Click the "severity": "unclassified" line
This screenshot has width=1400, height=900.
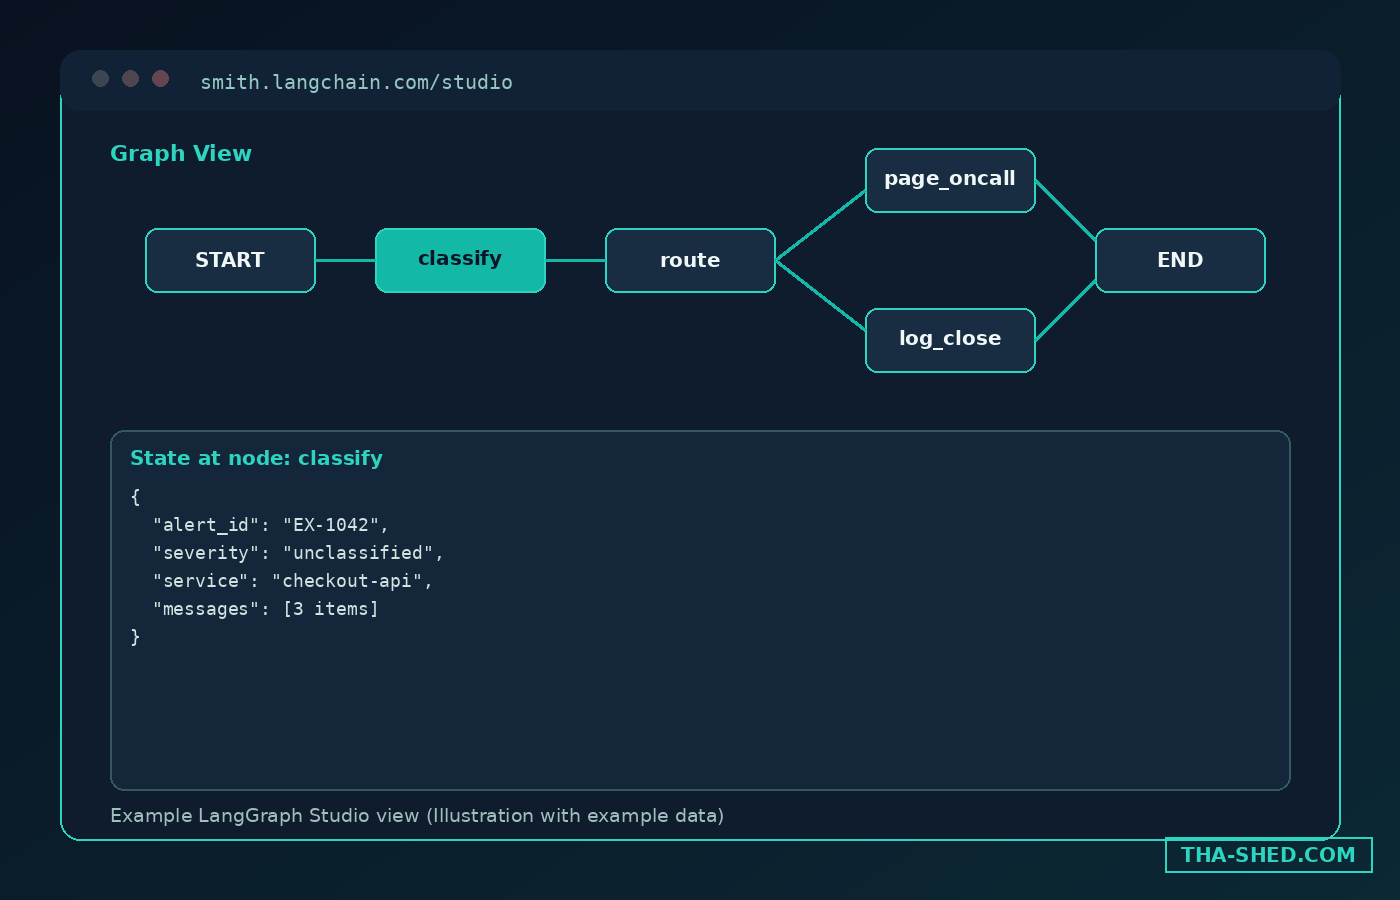pos(297,553)
